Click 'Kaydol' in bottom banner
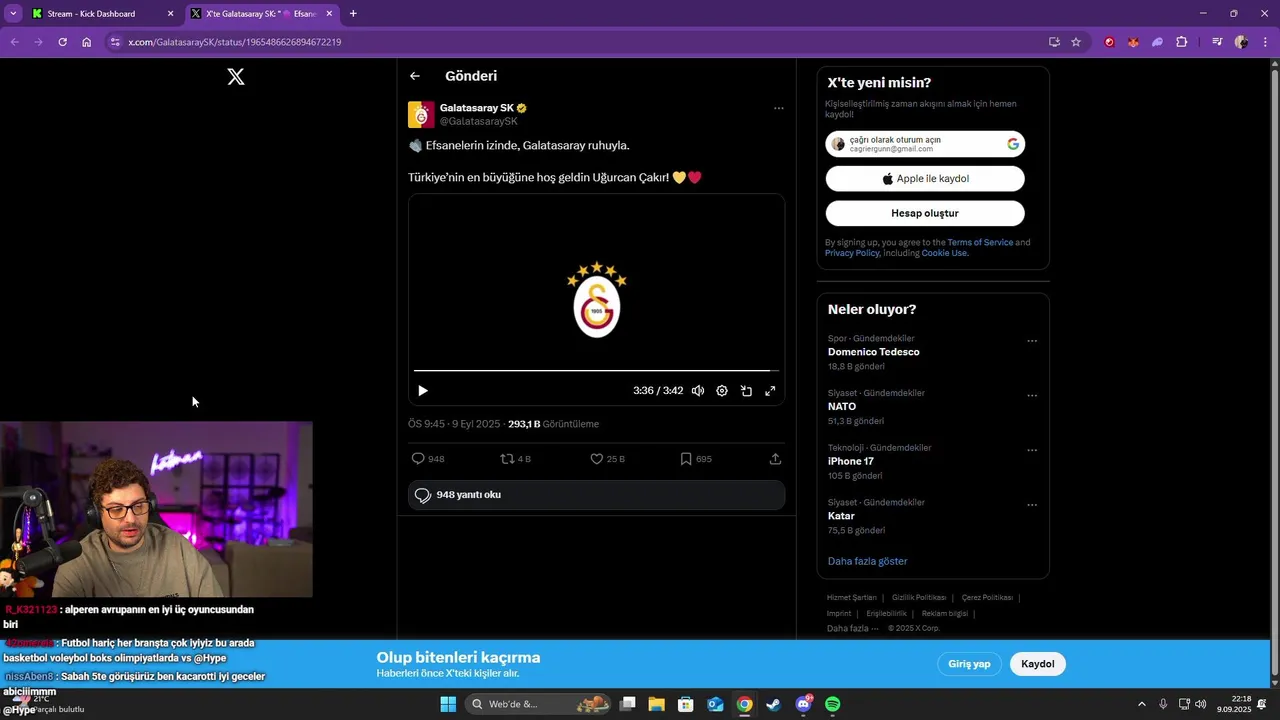Screen dimensions: 1280x720 (x=1038, y=664)
